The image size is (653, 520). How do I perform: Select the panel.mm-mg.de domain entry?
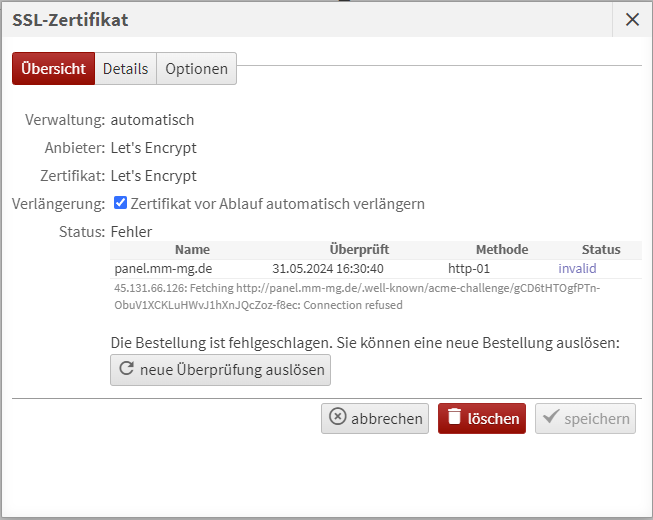click(x=161, y=268)
